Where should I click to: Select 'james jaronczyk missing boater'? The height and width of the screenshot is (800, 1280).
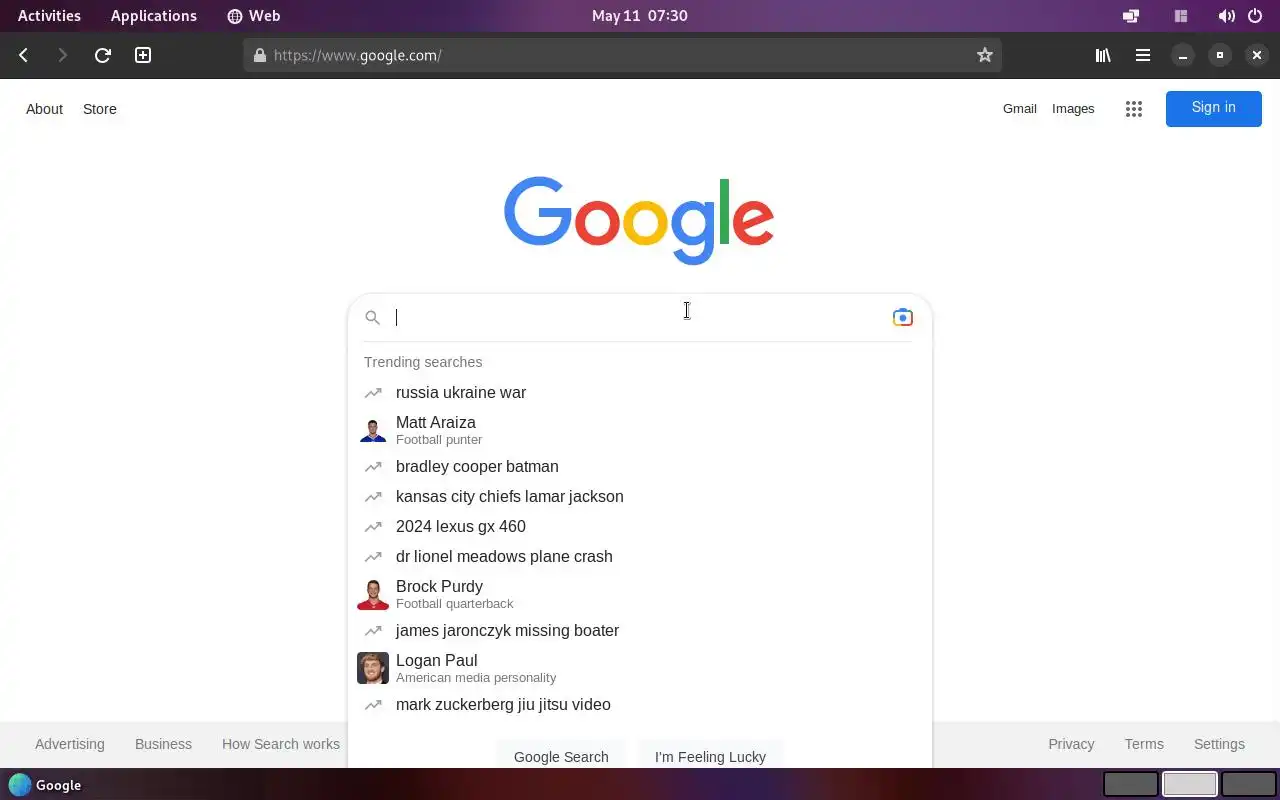pos(640,631)
